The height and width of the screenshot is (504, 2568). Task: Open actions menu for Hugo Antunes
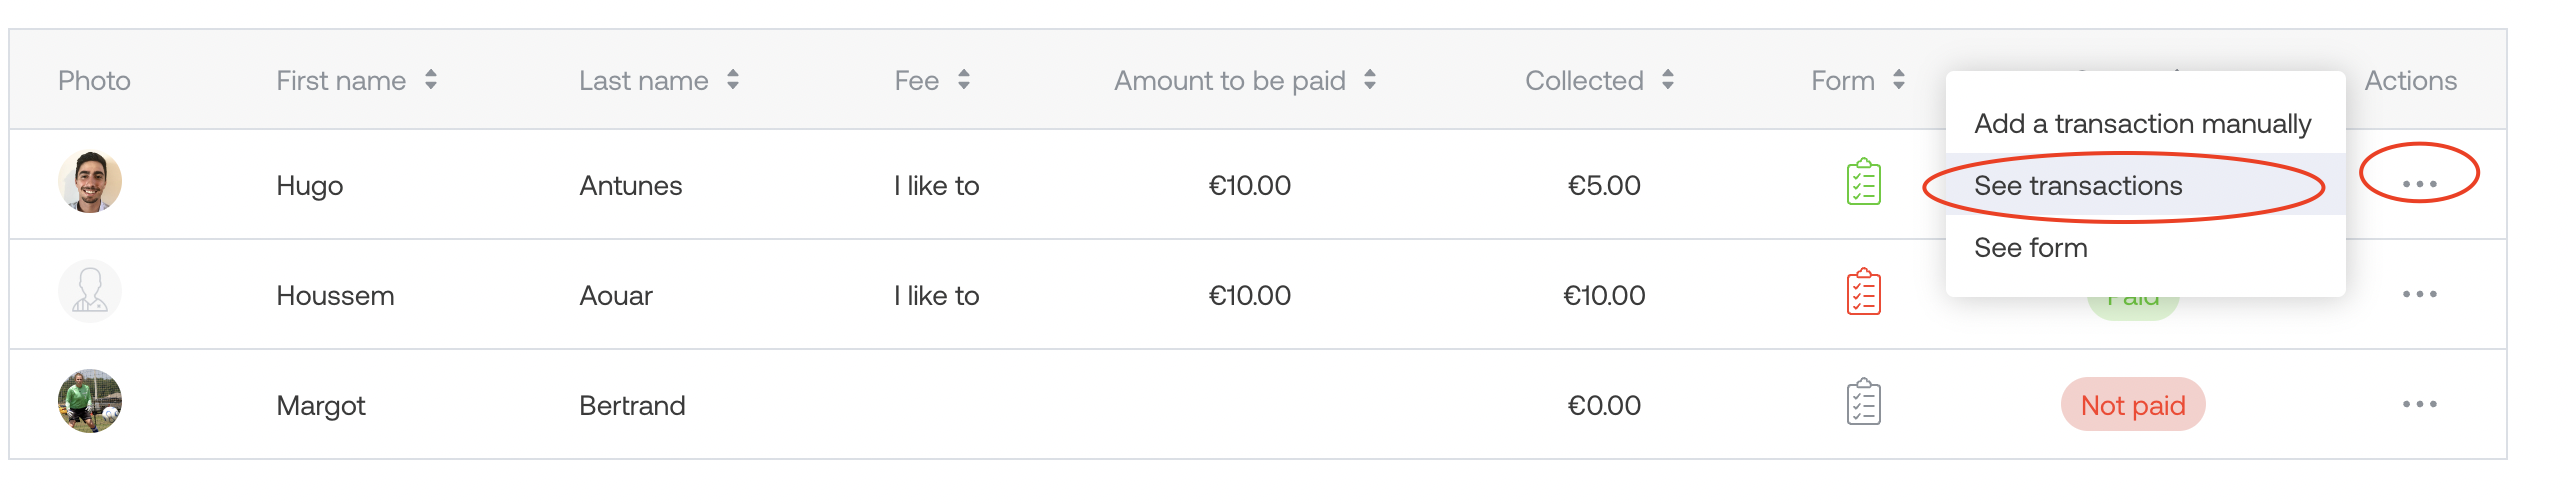click(x=2419, y=184)
